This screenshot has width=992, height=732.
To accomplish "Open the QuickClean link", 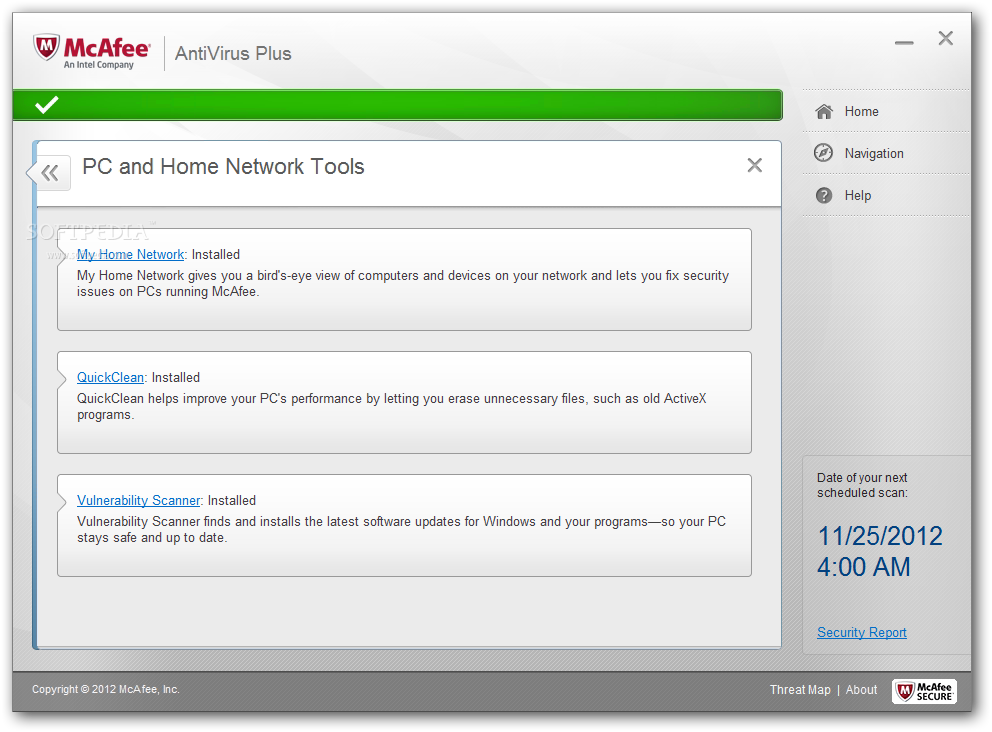I will (x=111, y=378).
